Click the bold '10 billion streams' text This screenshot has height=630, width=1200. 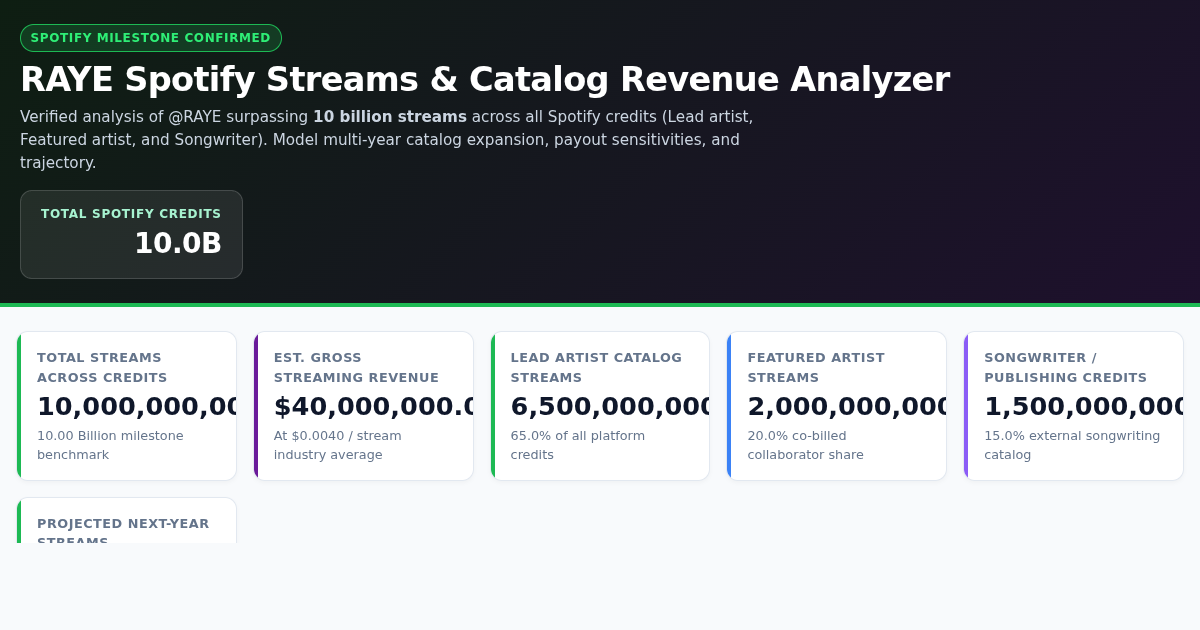coord(390,117)
